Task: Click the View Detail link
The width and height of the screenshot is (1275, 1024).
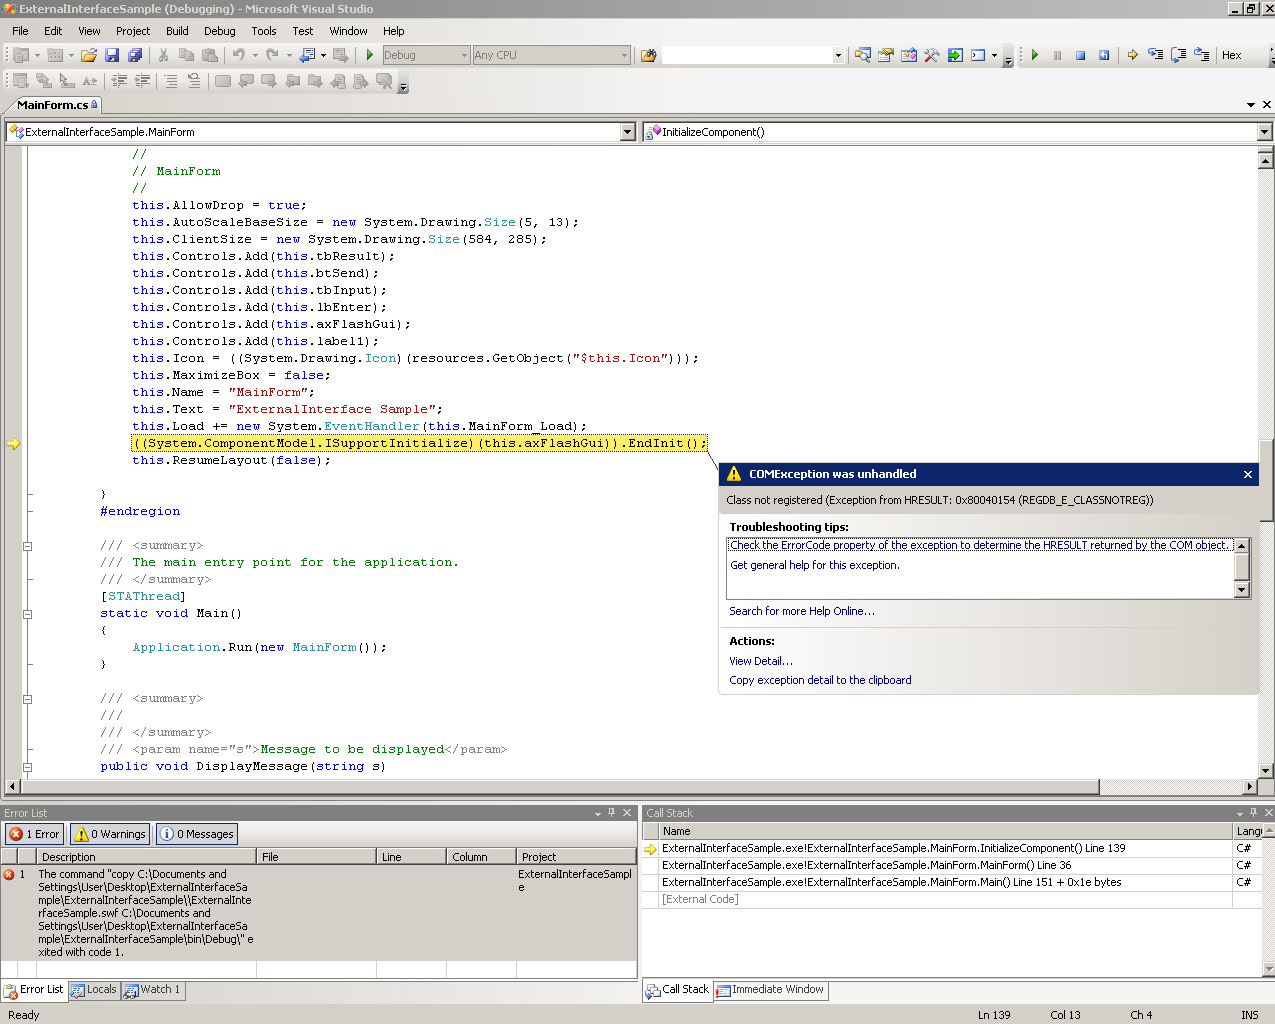Action: [x=761, y=661]
